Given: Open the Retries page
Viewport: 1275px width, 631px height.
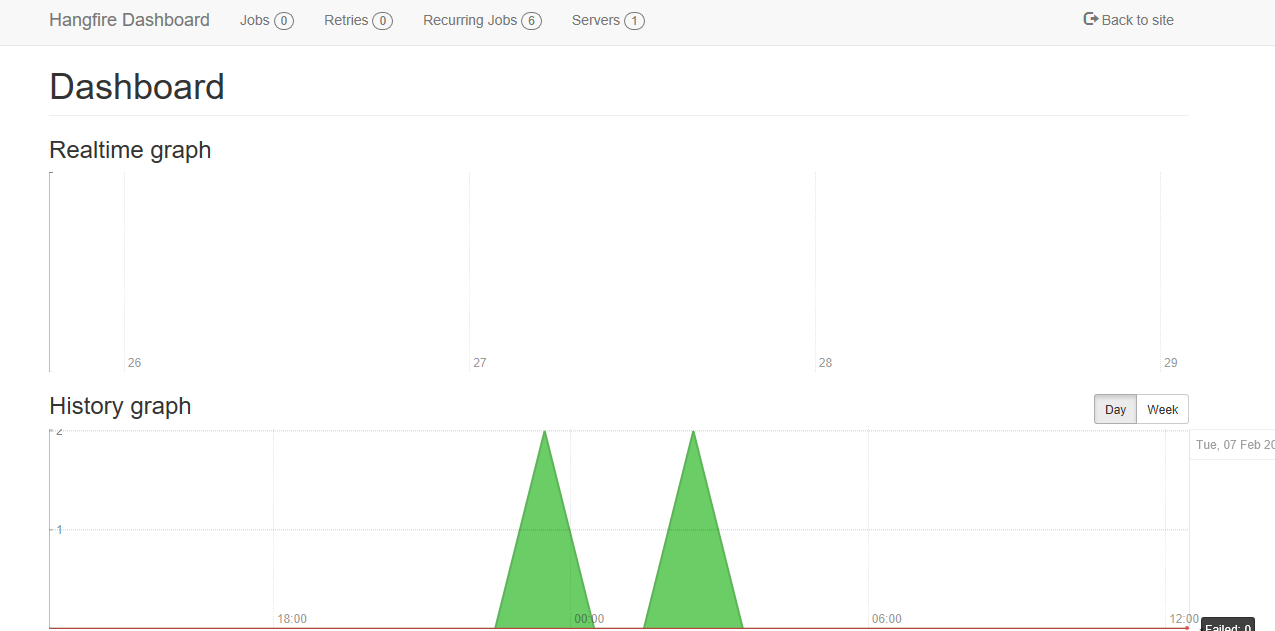Looking at the screenshot, I should tap(358, 20).
